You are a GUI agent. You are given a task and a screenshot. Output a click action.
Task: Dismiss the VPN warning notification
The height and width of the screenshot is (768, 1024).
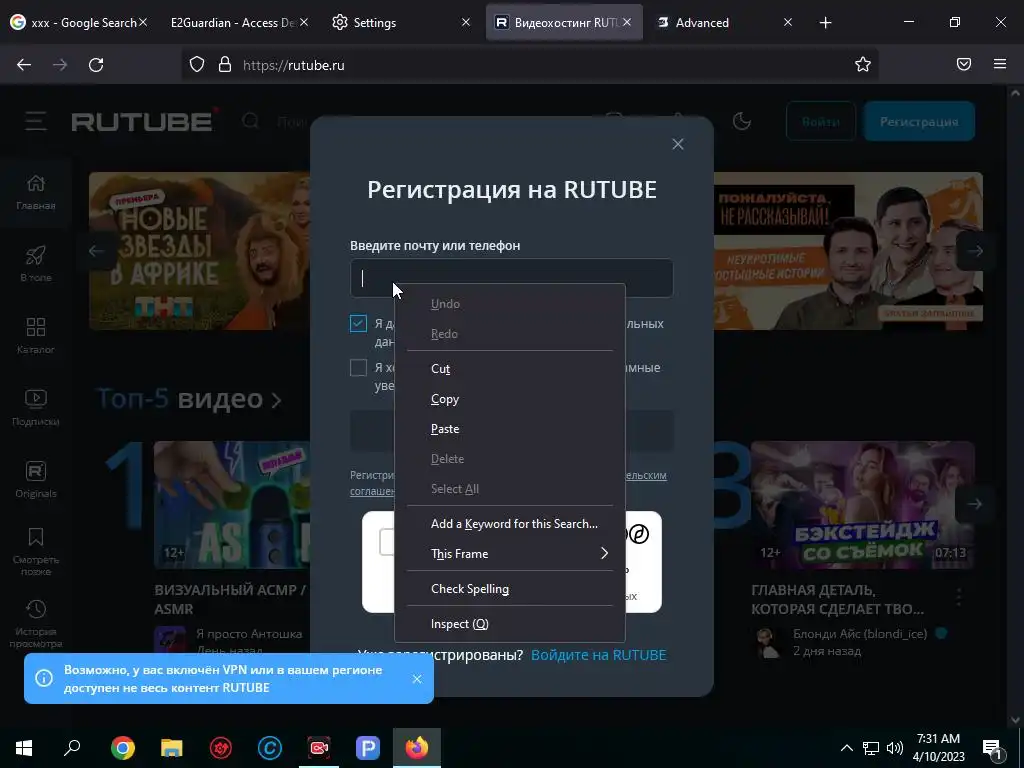417,679
